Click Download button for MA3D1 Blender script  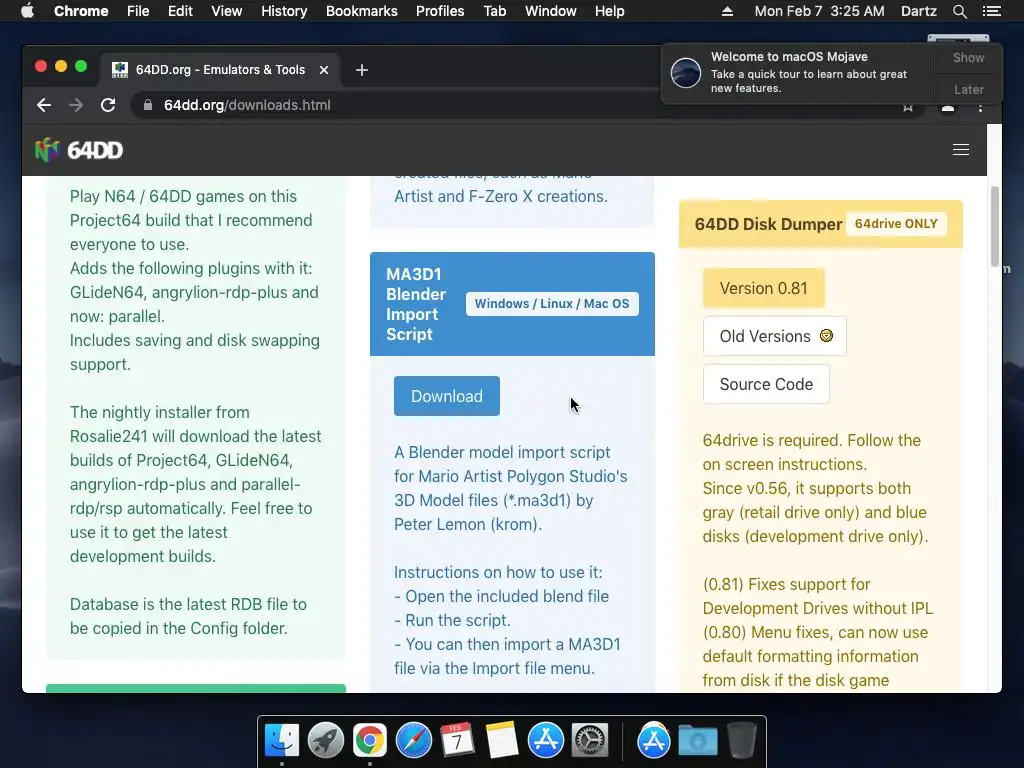[x=447, y=396]
